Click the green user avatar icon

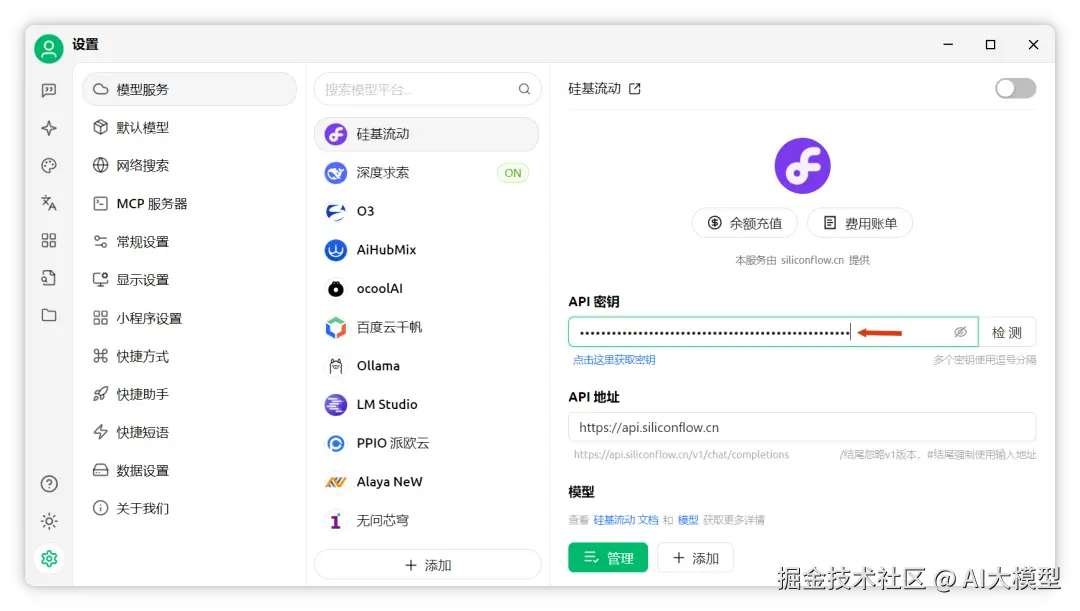(49, 49)
